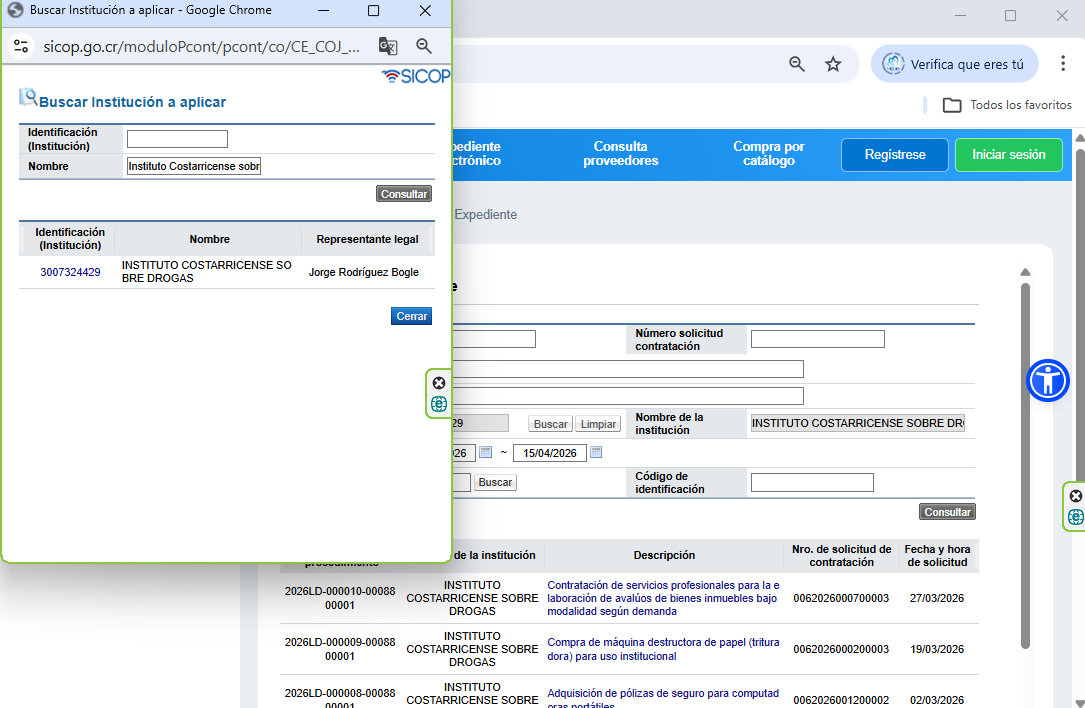Click the blue accessibility widget icon

pos(1048,380)
